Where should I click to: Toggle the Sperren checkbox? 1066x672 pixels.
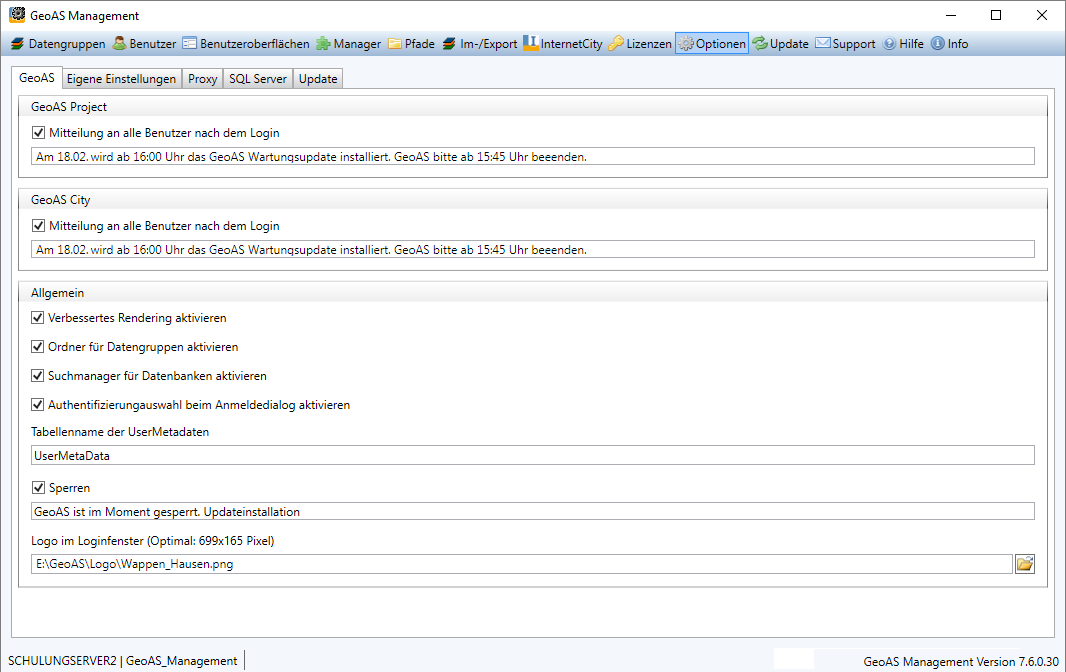[39, 488]
